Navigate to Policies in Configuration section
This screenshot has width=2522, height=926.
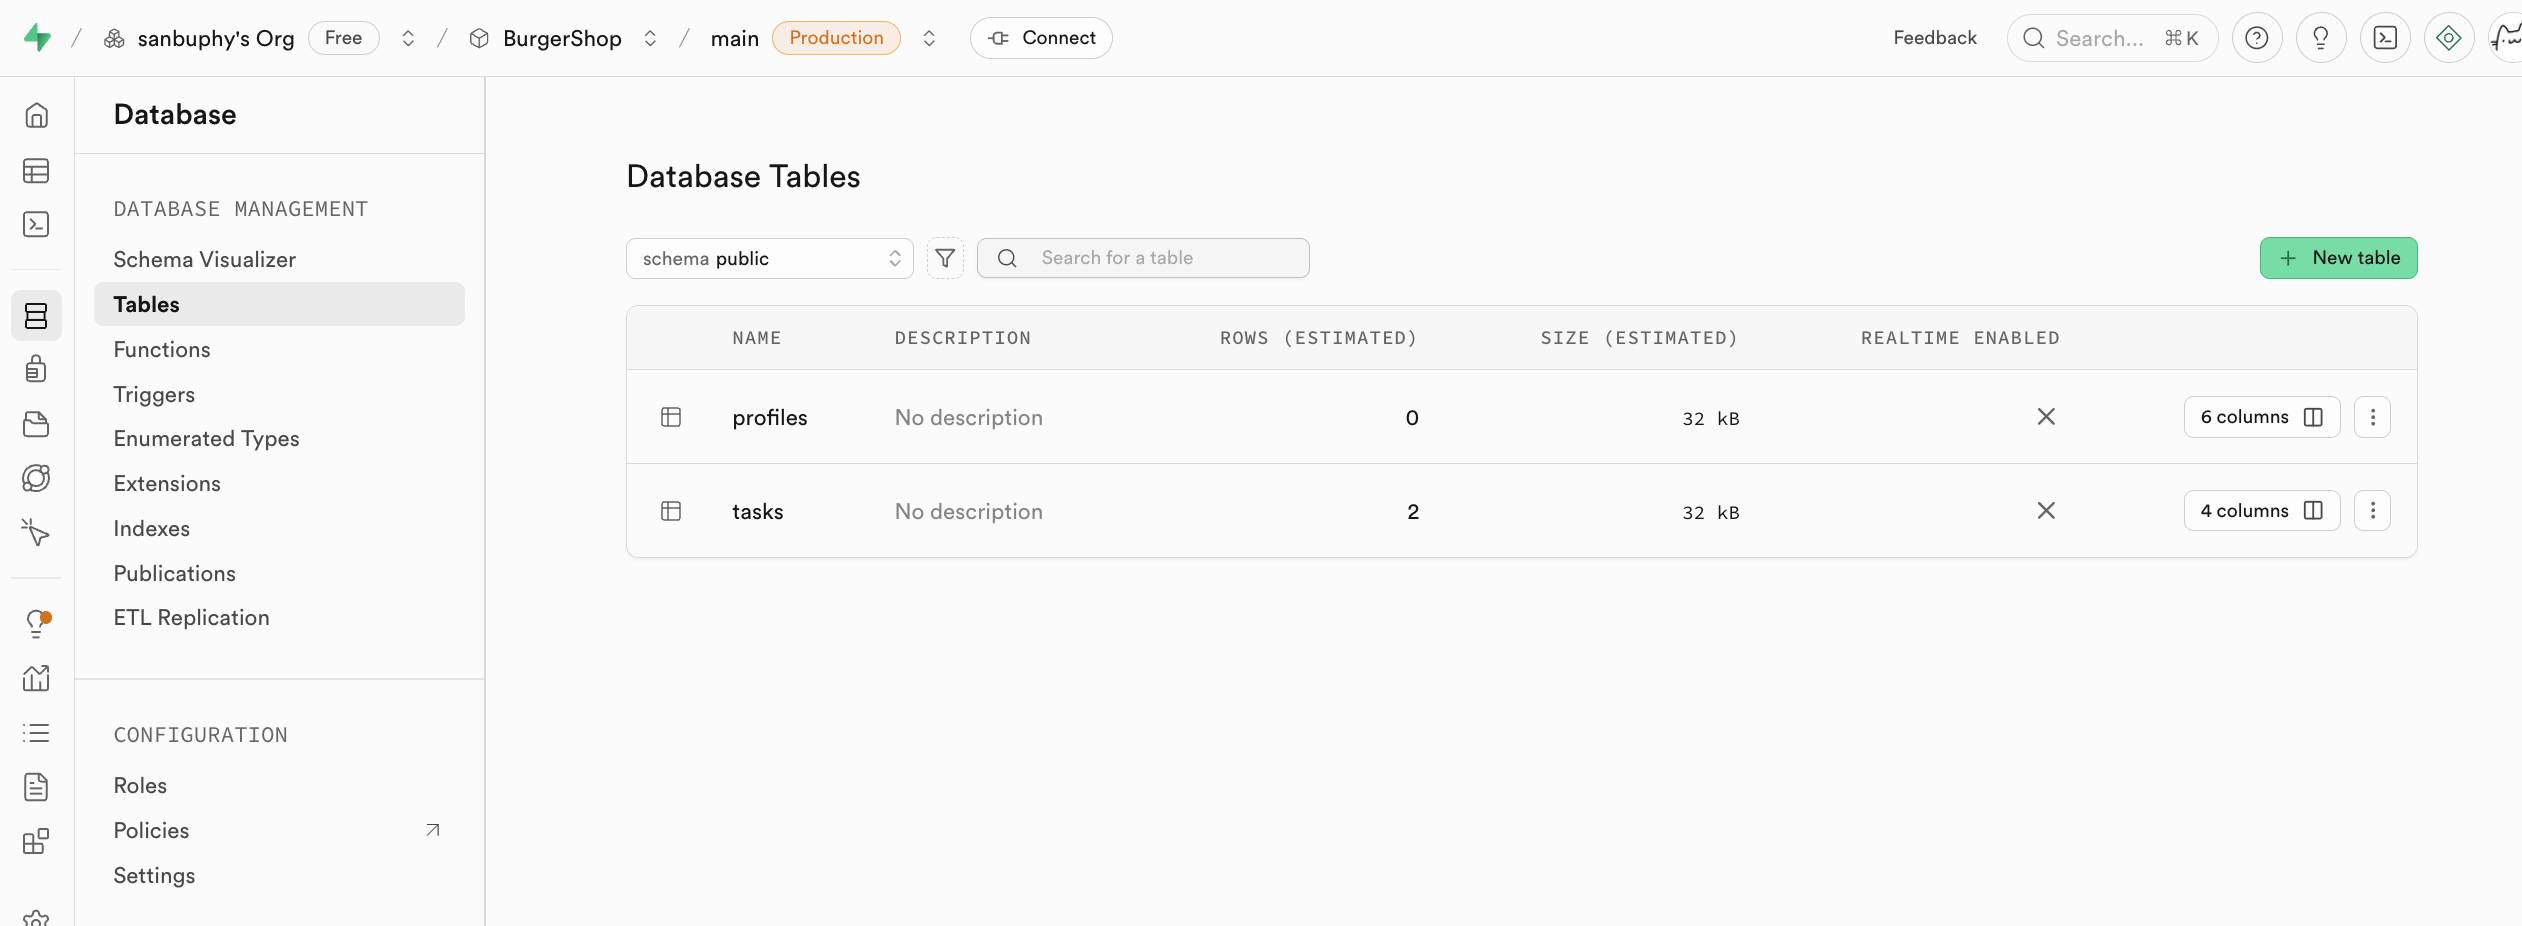[x=152, y=830]
